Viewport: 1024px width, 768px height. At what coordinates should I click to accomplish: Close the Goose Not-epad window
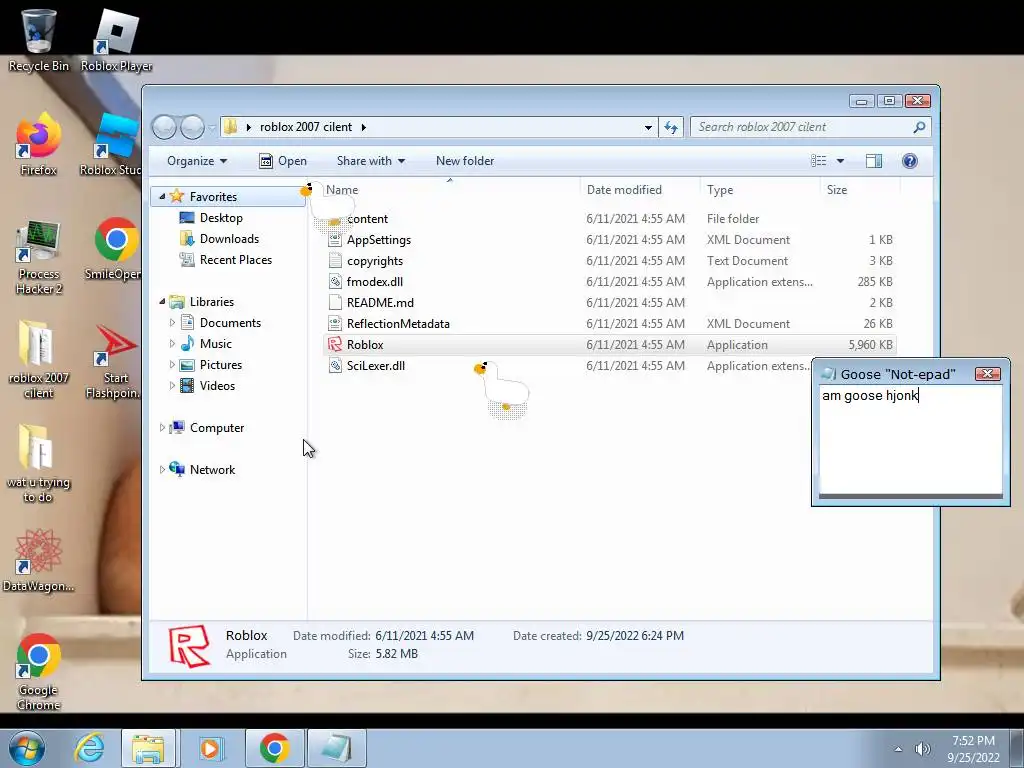click(x=987, y=374)
